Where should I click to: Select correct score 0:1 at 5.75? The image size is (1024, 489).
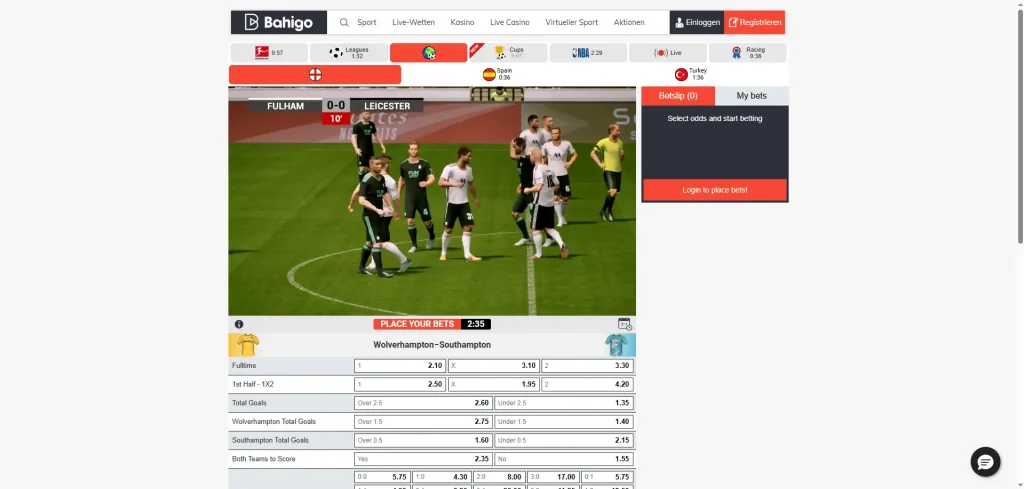[606, 477]
